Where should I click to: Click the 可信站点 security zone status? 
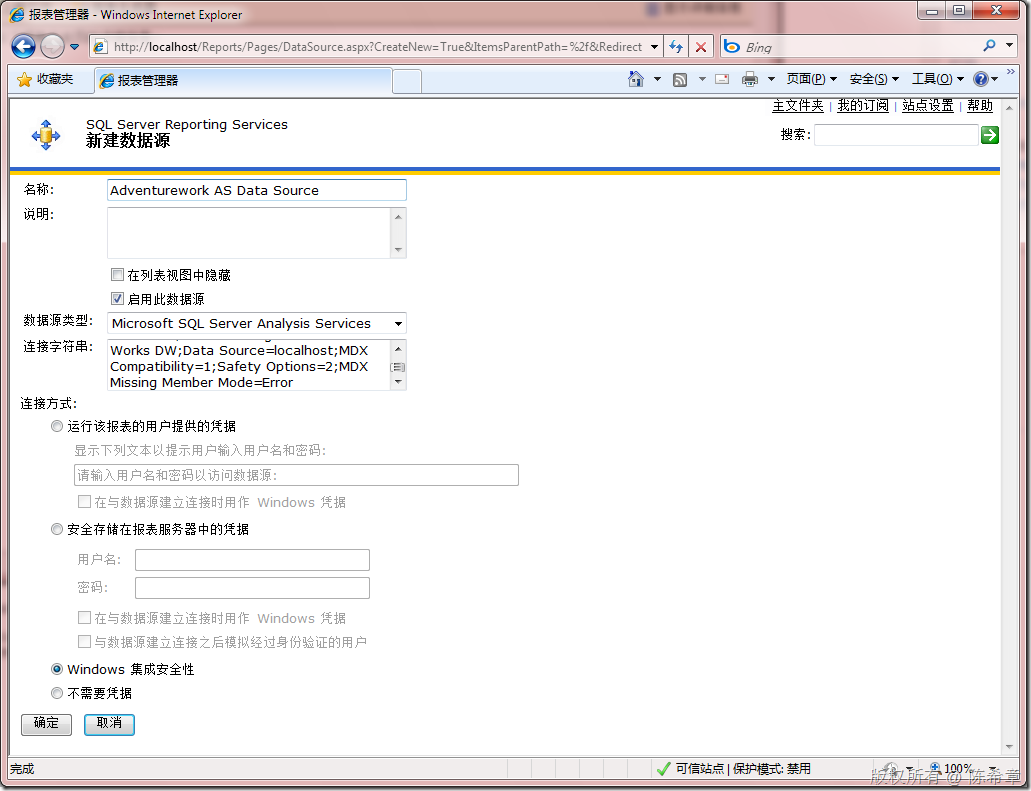pos(733,768)
